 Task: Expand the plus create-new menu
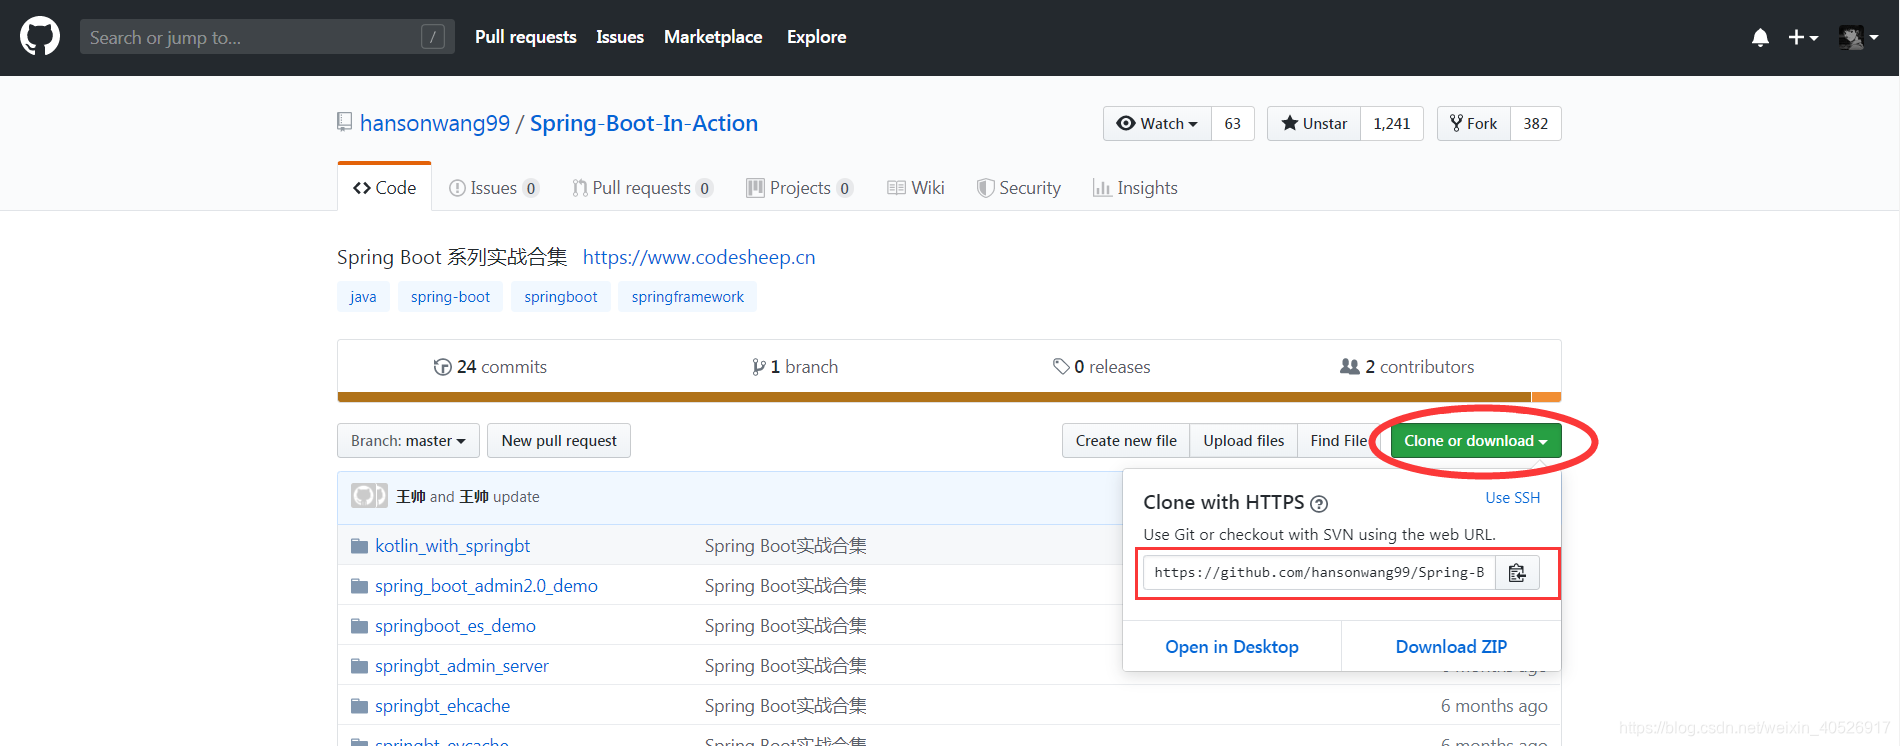pos(1803,37)
